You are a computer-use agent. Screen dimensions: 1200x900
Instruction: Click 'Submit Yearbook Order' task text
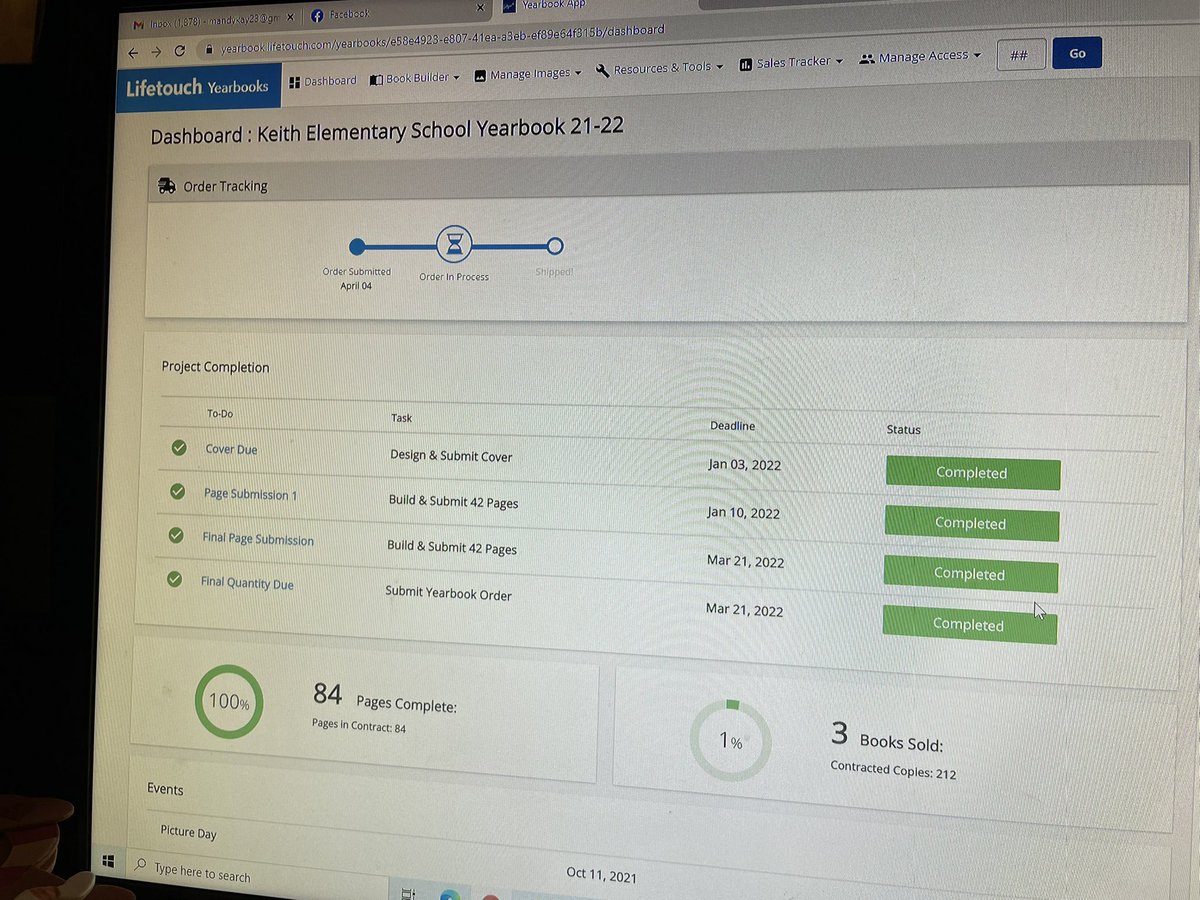click(448, 593)
